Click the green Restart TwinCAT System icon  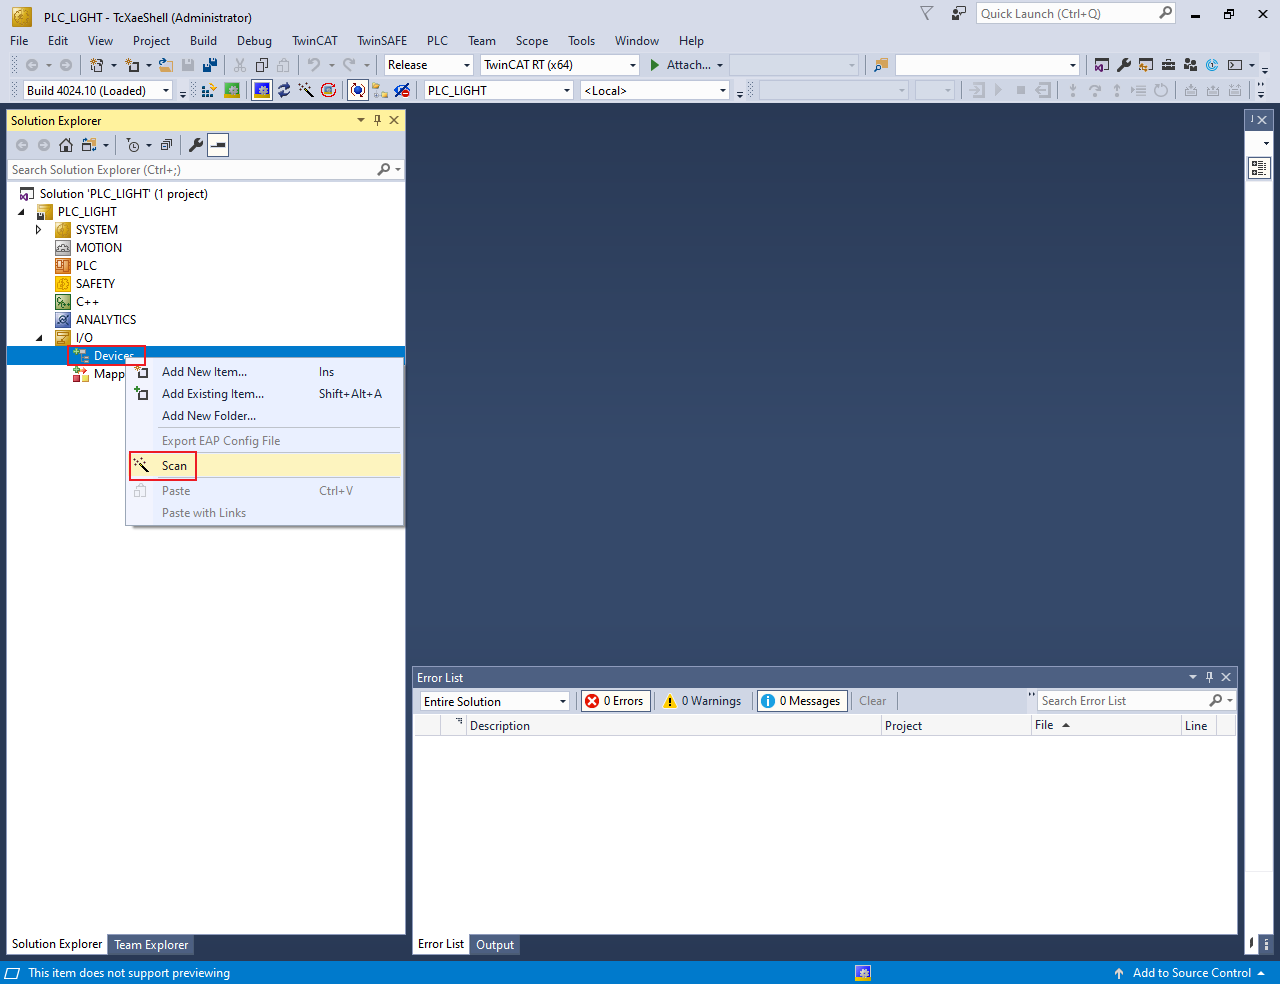[x=232, y=90]
